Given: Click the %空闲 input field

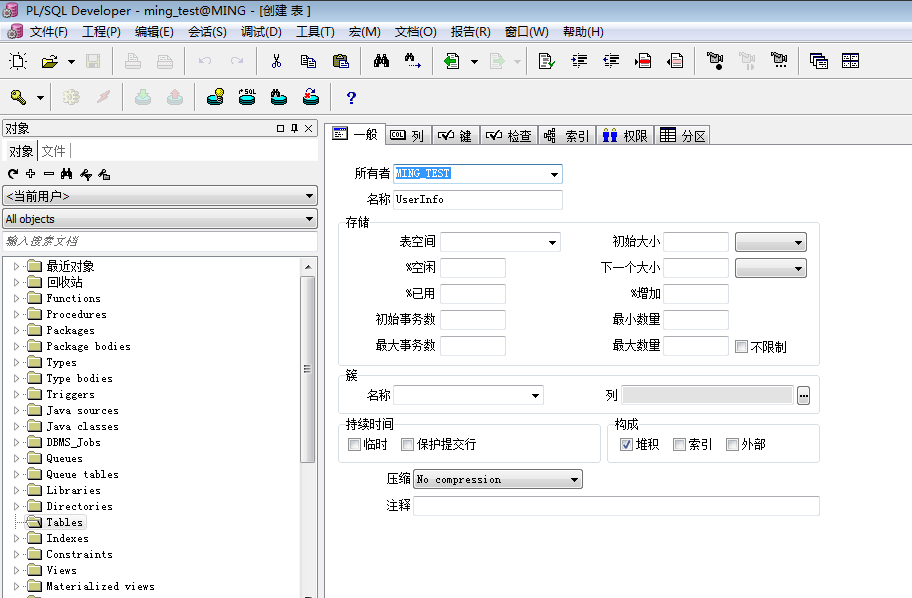Looking at the screenshot, I should click(473, 268).
